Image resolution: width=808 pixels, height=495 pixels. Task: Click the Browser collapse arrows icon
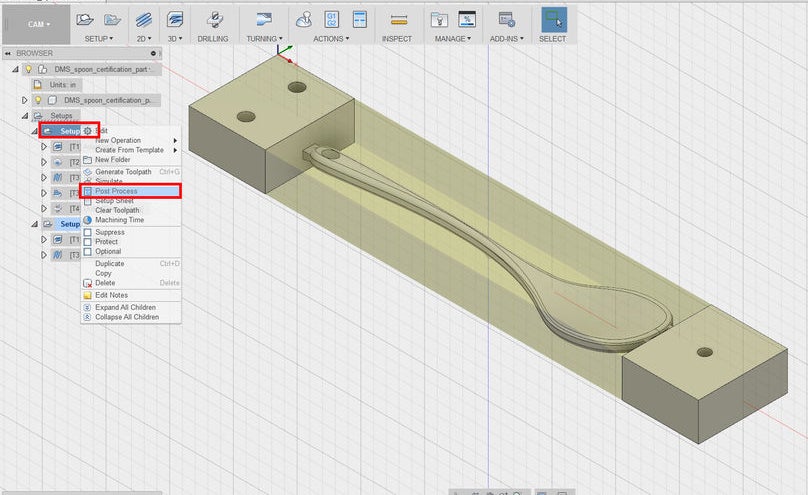[x=8, y=53]
